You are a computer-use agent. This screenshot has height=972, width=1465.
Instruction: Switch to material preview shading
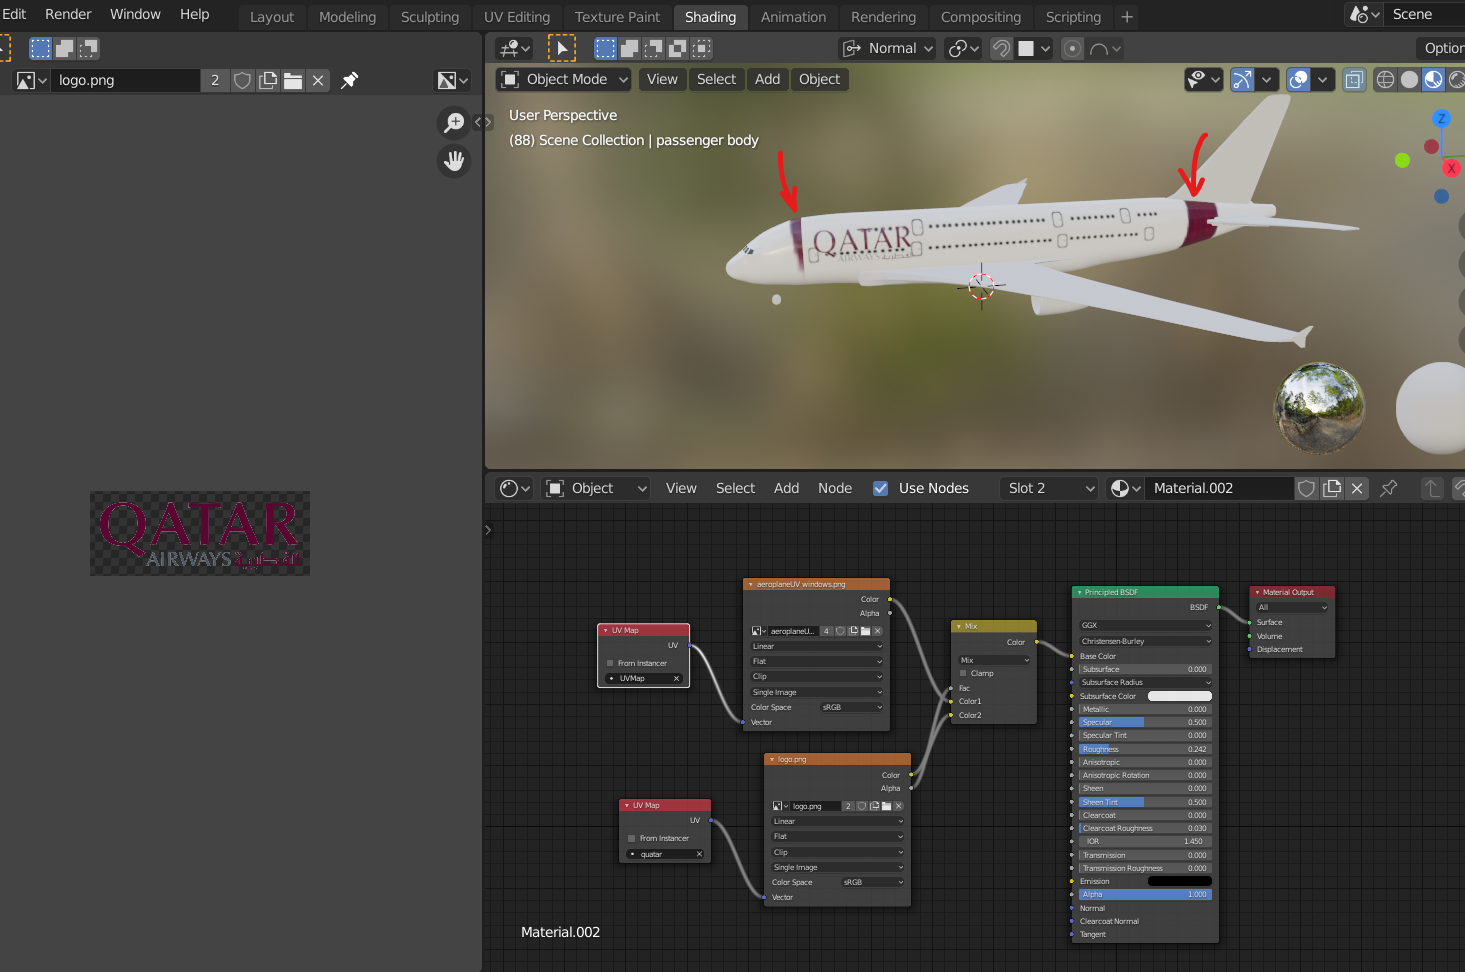coord(1433,80)
